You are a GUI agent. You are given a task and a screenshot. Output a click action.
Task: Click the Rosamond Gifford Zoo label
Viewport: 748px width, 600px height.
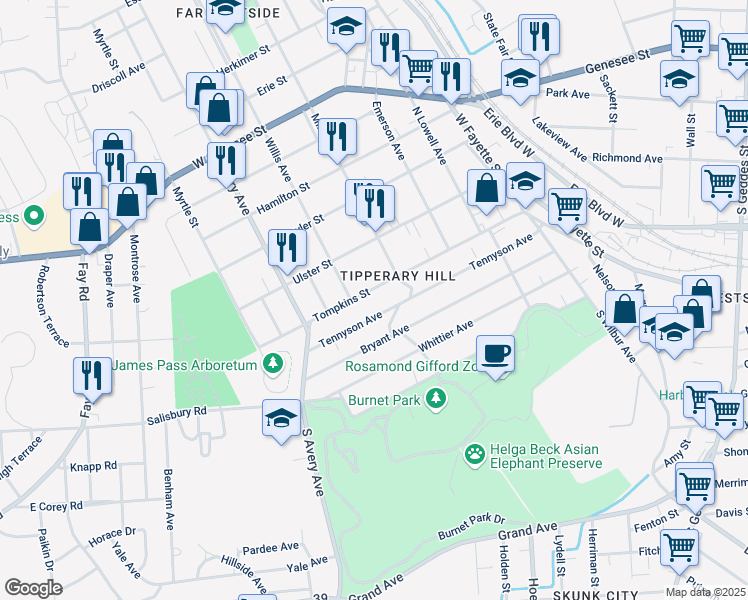[411, 366]
